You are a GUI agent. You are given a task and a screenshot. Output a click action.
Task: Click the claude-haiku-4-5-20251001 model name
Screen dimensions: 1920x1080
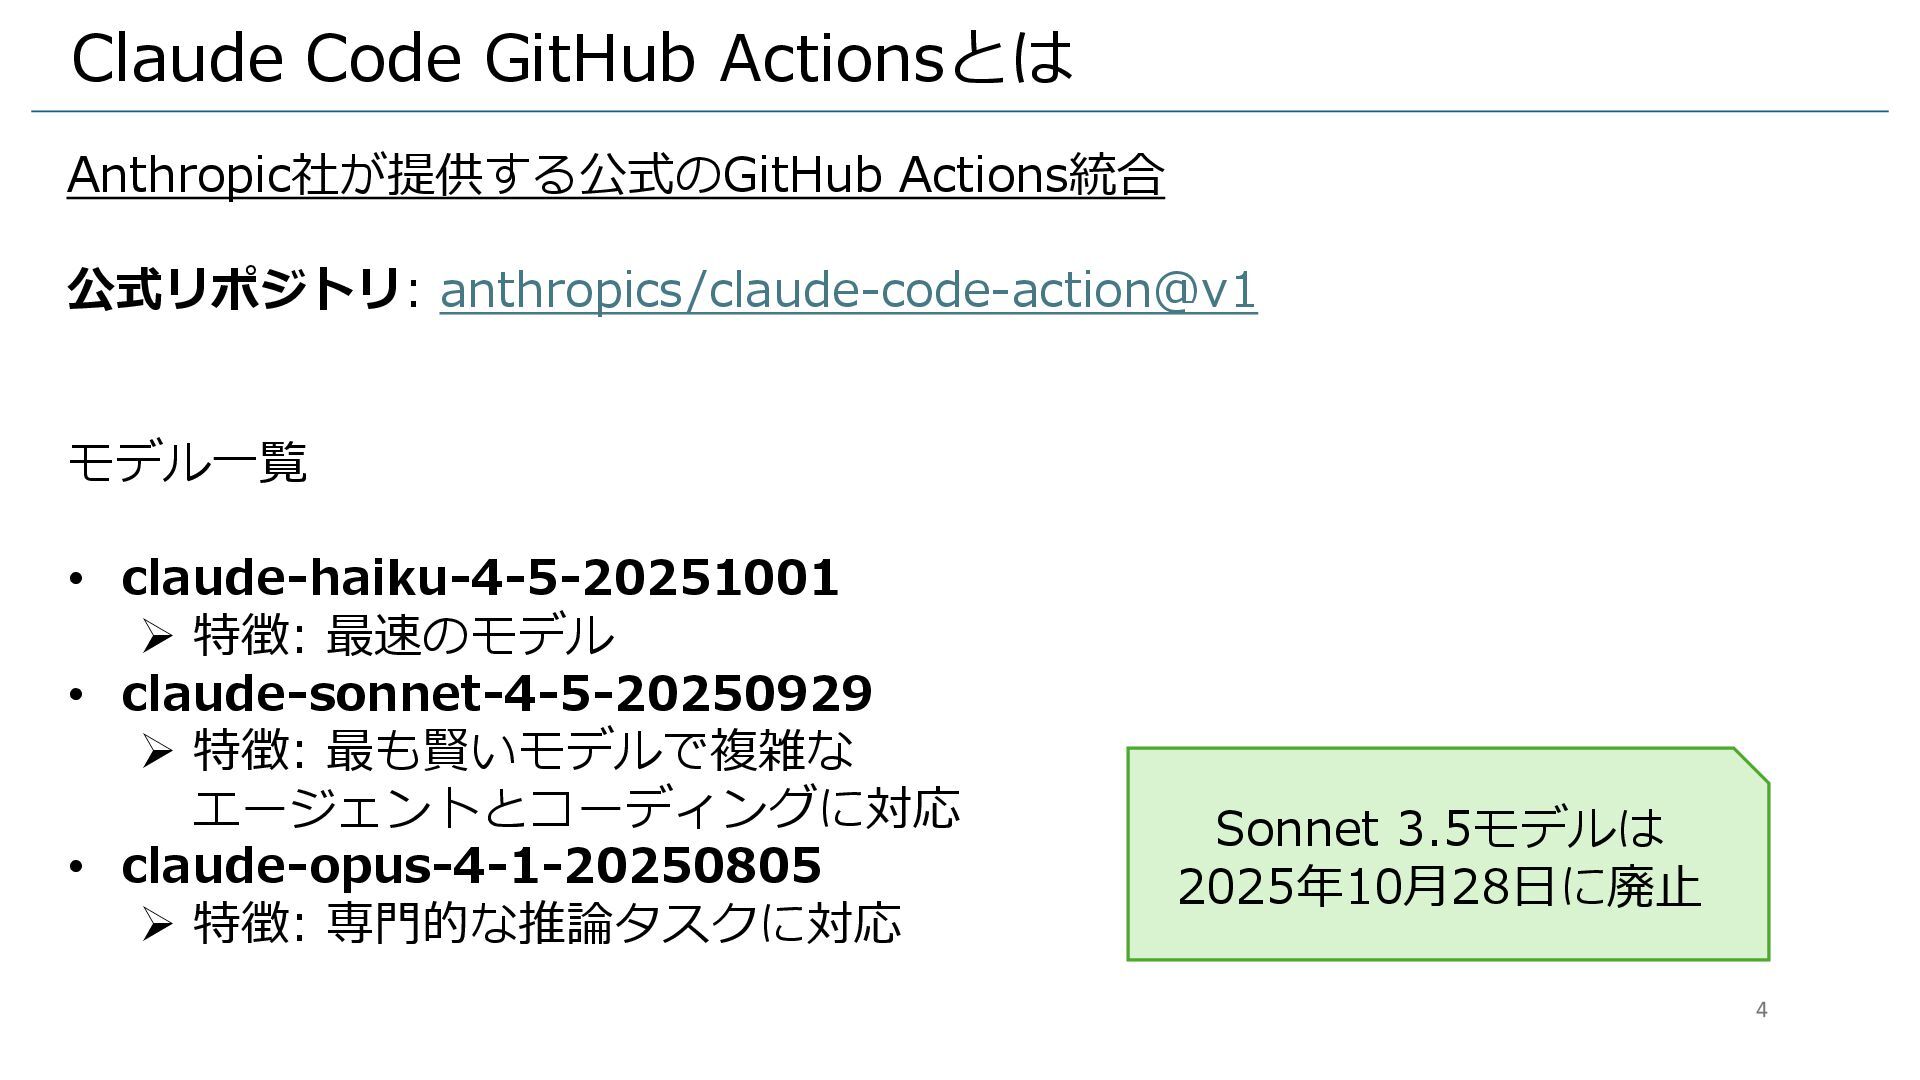tap(479, 578)
